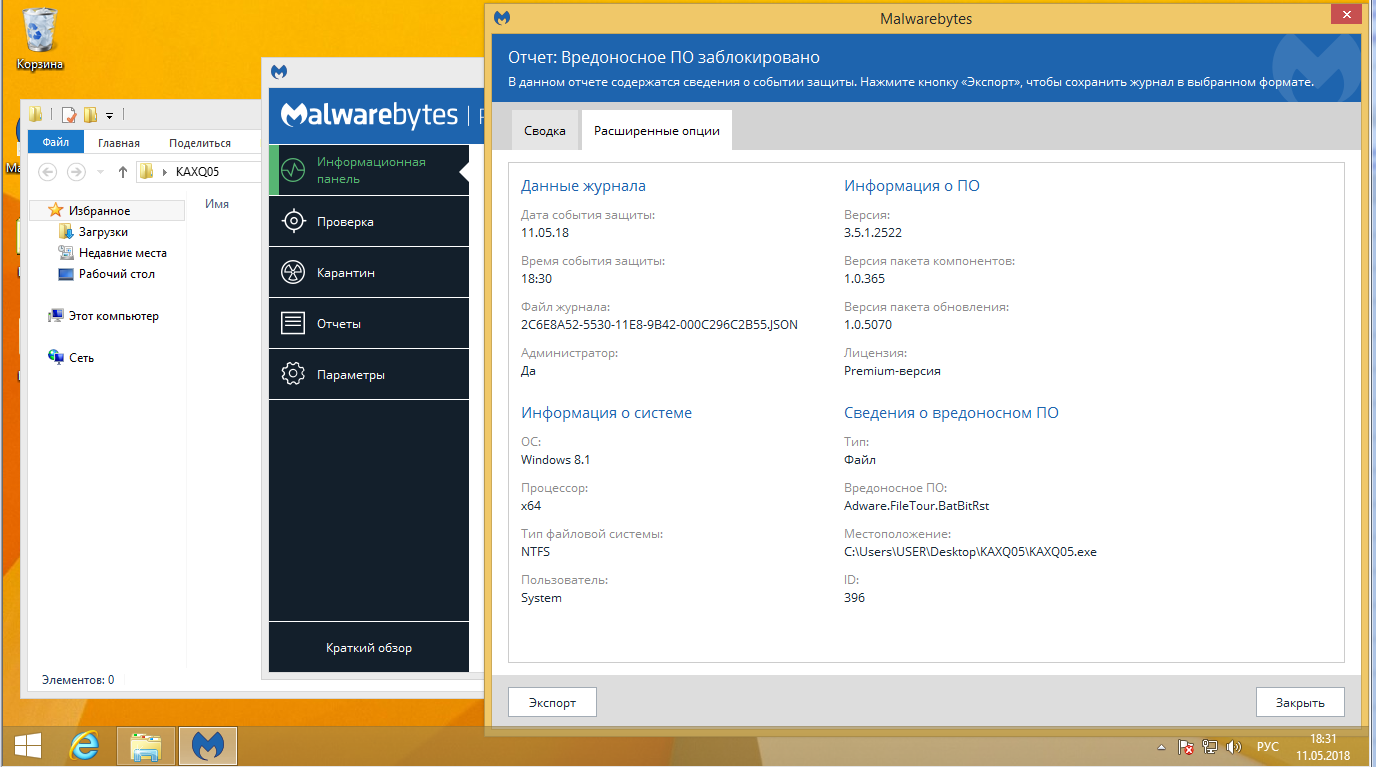Image resolution: width=1376 pixels, height=767 pixels.
Task: Click the volume speaker icon in system tray
Action: [x=1234, y=746]
